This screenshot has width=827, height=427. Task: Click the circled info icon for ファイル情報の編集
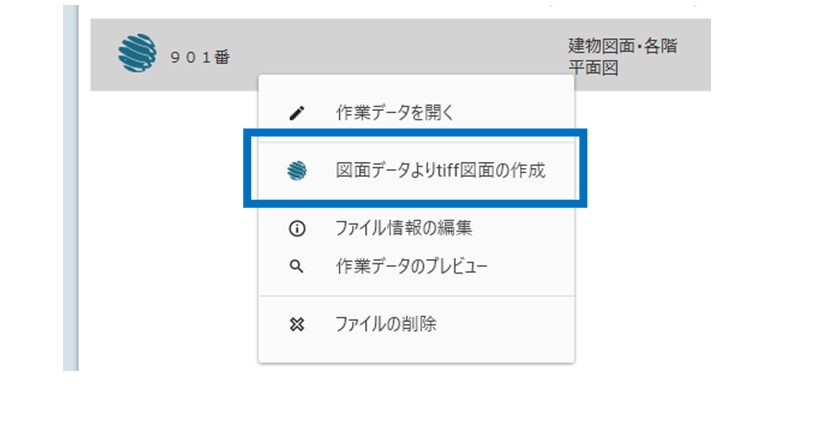coord(297,228)
